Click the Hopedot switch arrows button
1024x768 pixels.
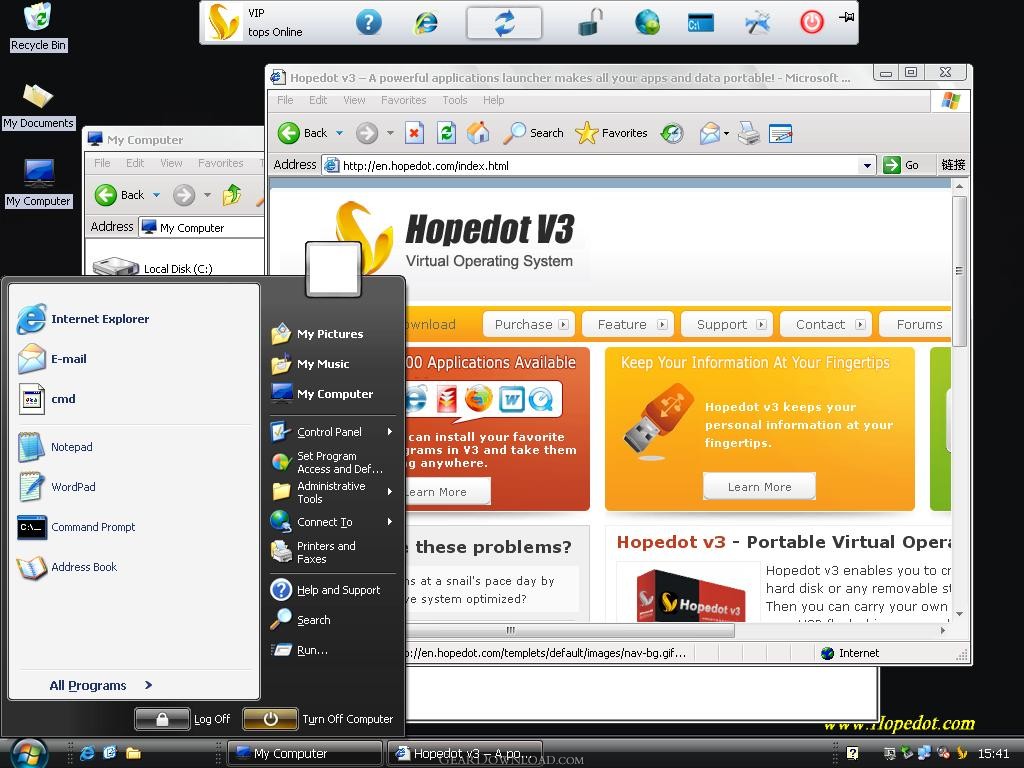[504, 23]
